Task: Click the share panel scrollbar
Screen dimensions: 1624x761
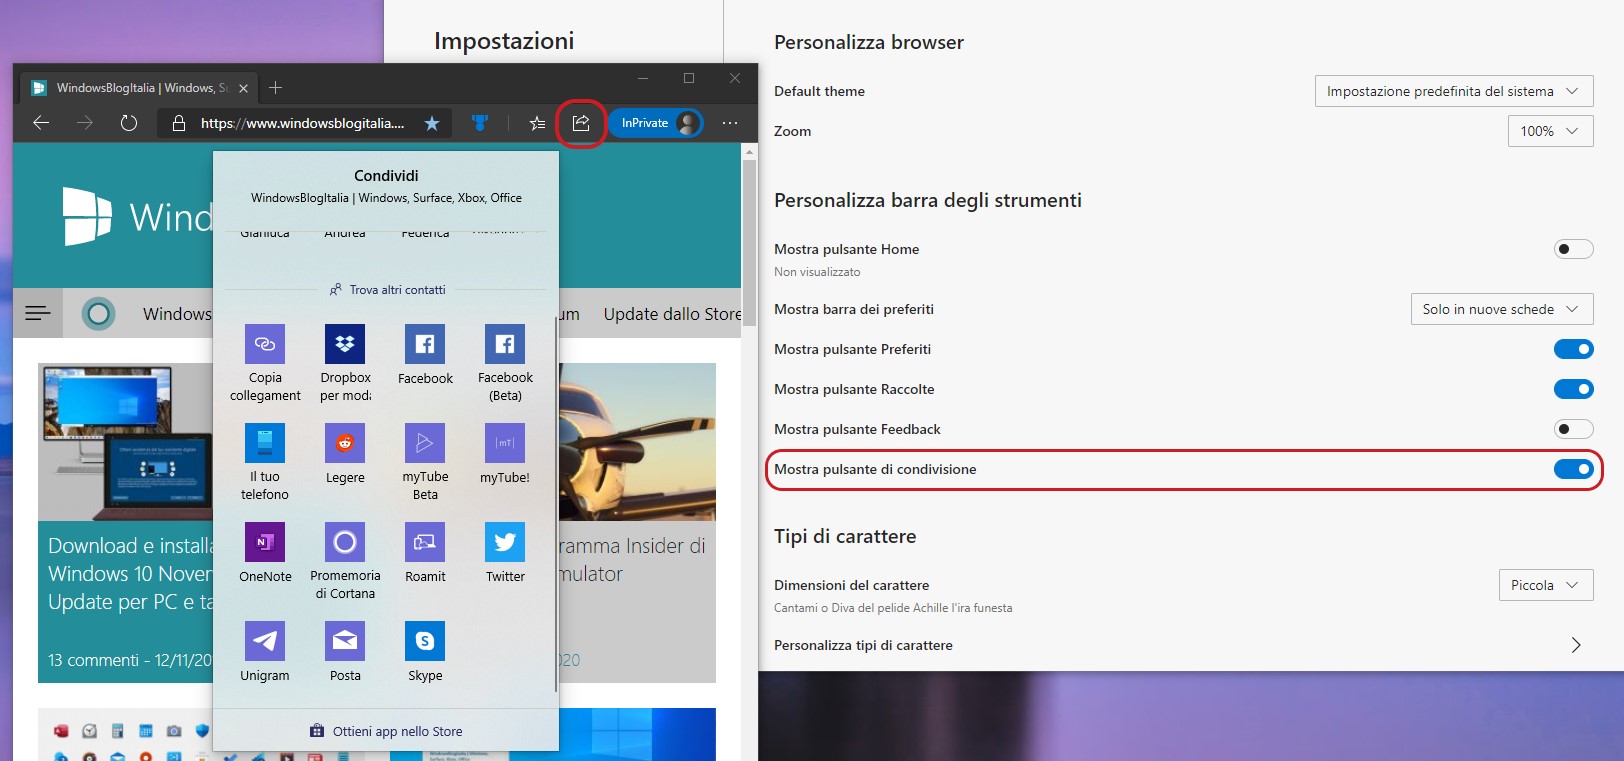Action: (x=555, y=505)
